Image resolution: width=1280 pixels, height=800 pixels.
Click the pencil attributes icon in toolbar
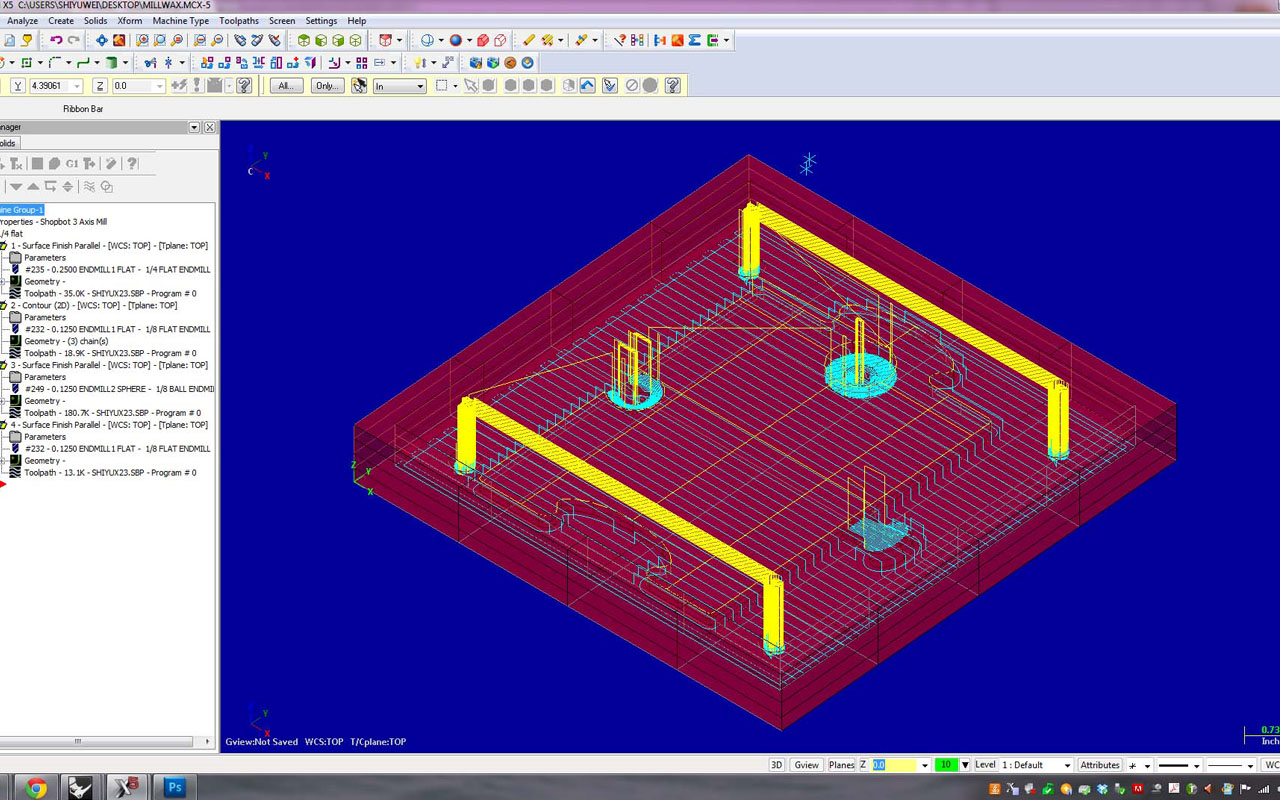pos(529,40)
